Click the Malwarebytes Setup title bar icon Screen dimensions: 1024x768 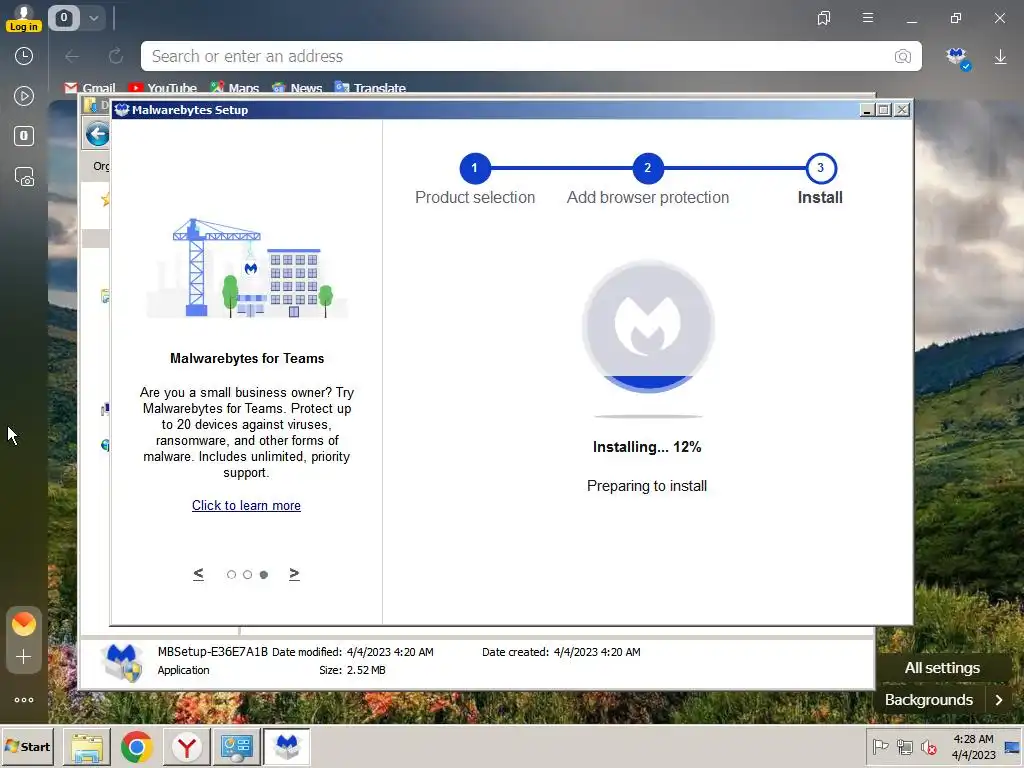pos(121,110)
